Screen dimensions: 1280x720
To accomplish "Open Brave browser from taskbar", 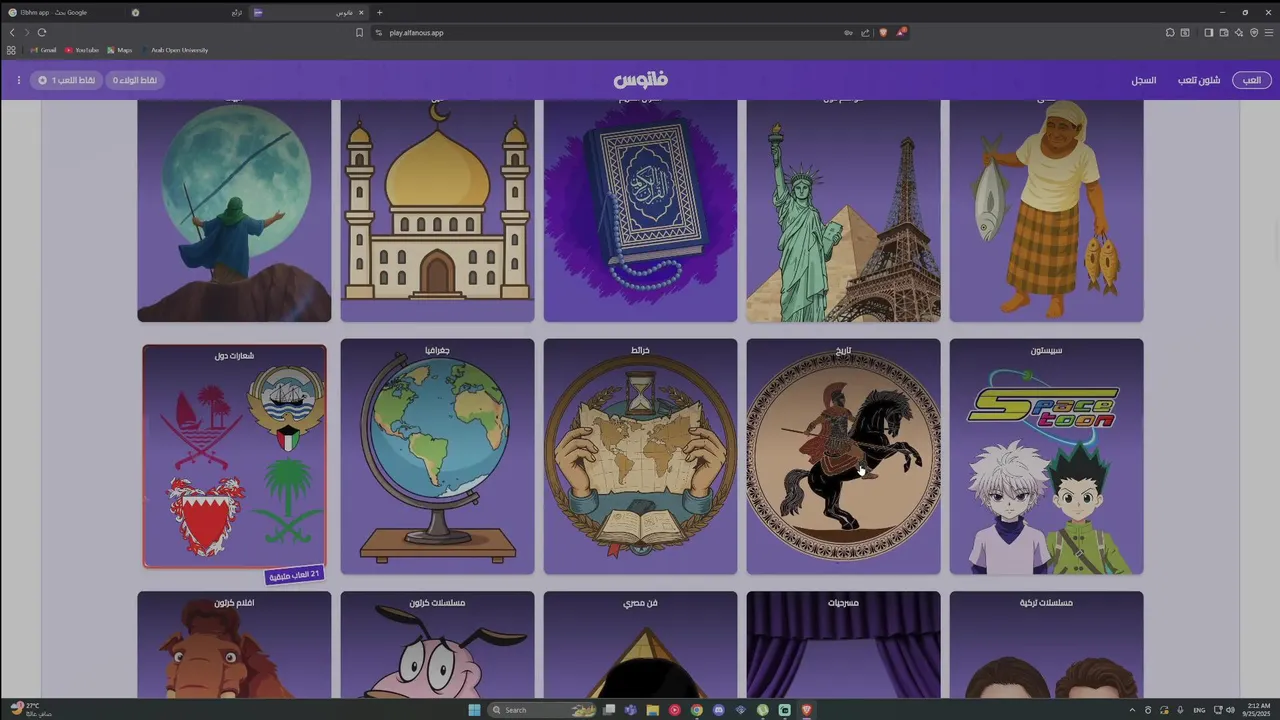I will (x=806, y=710).
